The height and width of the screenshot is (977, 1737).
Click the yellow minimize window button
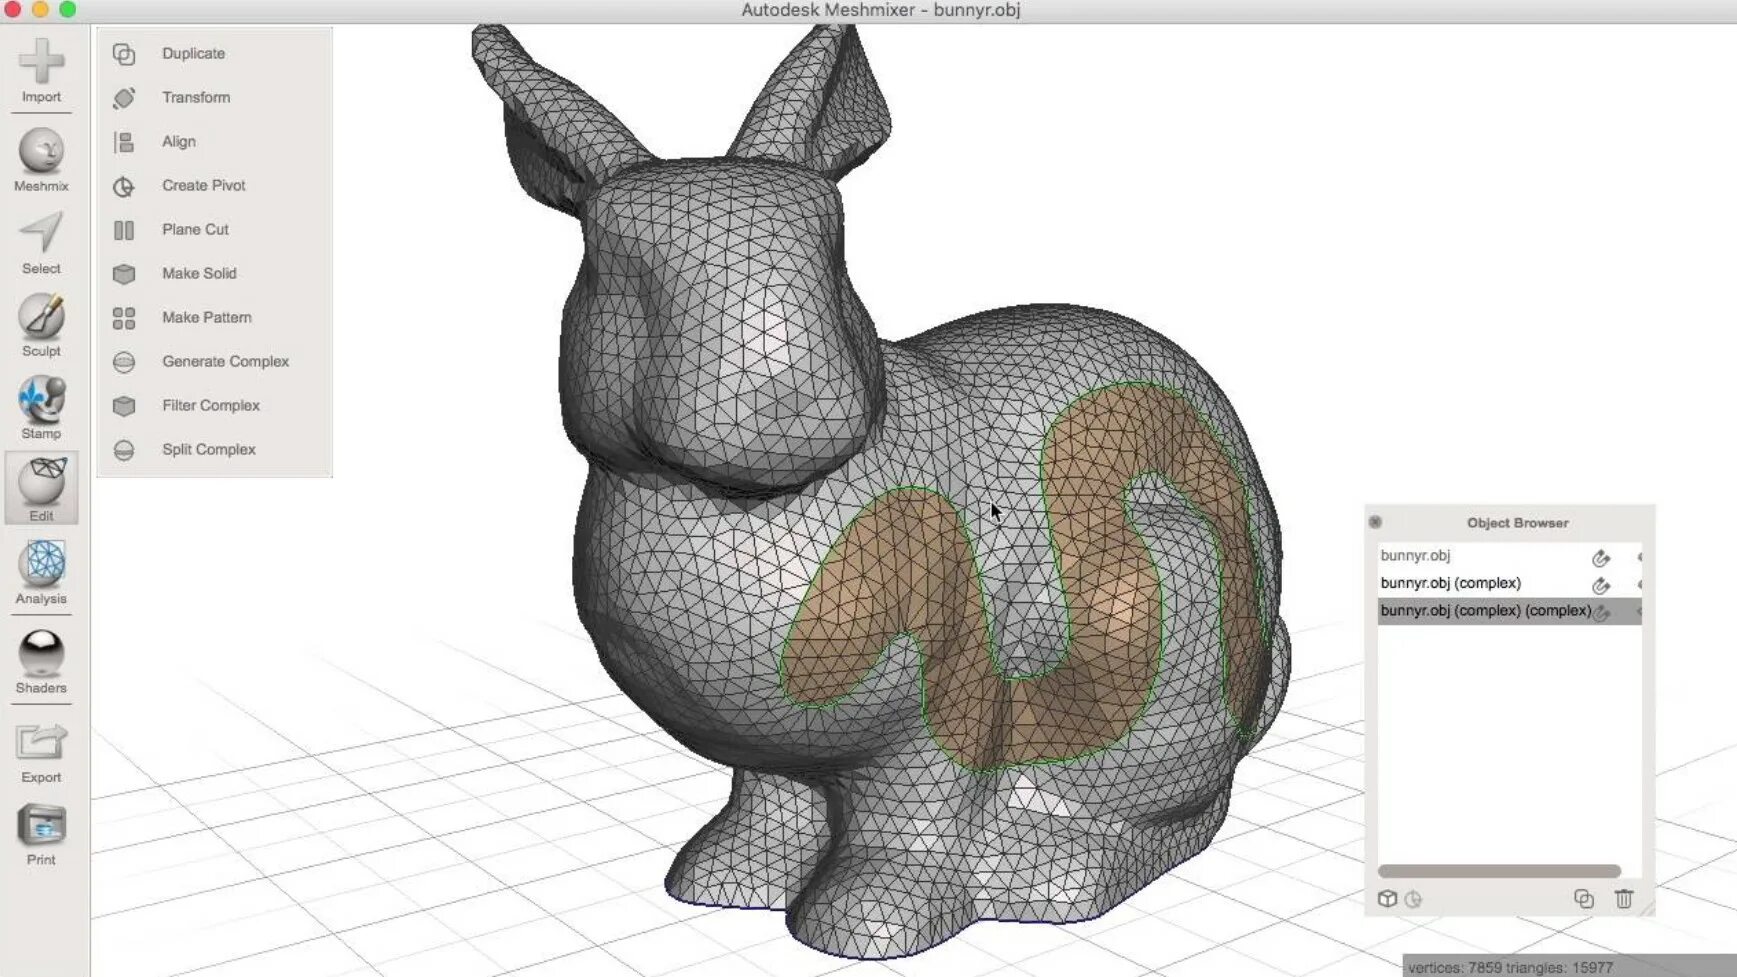(40, 9)
